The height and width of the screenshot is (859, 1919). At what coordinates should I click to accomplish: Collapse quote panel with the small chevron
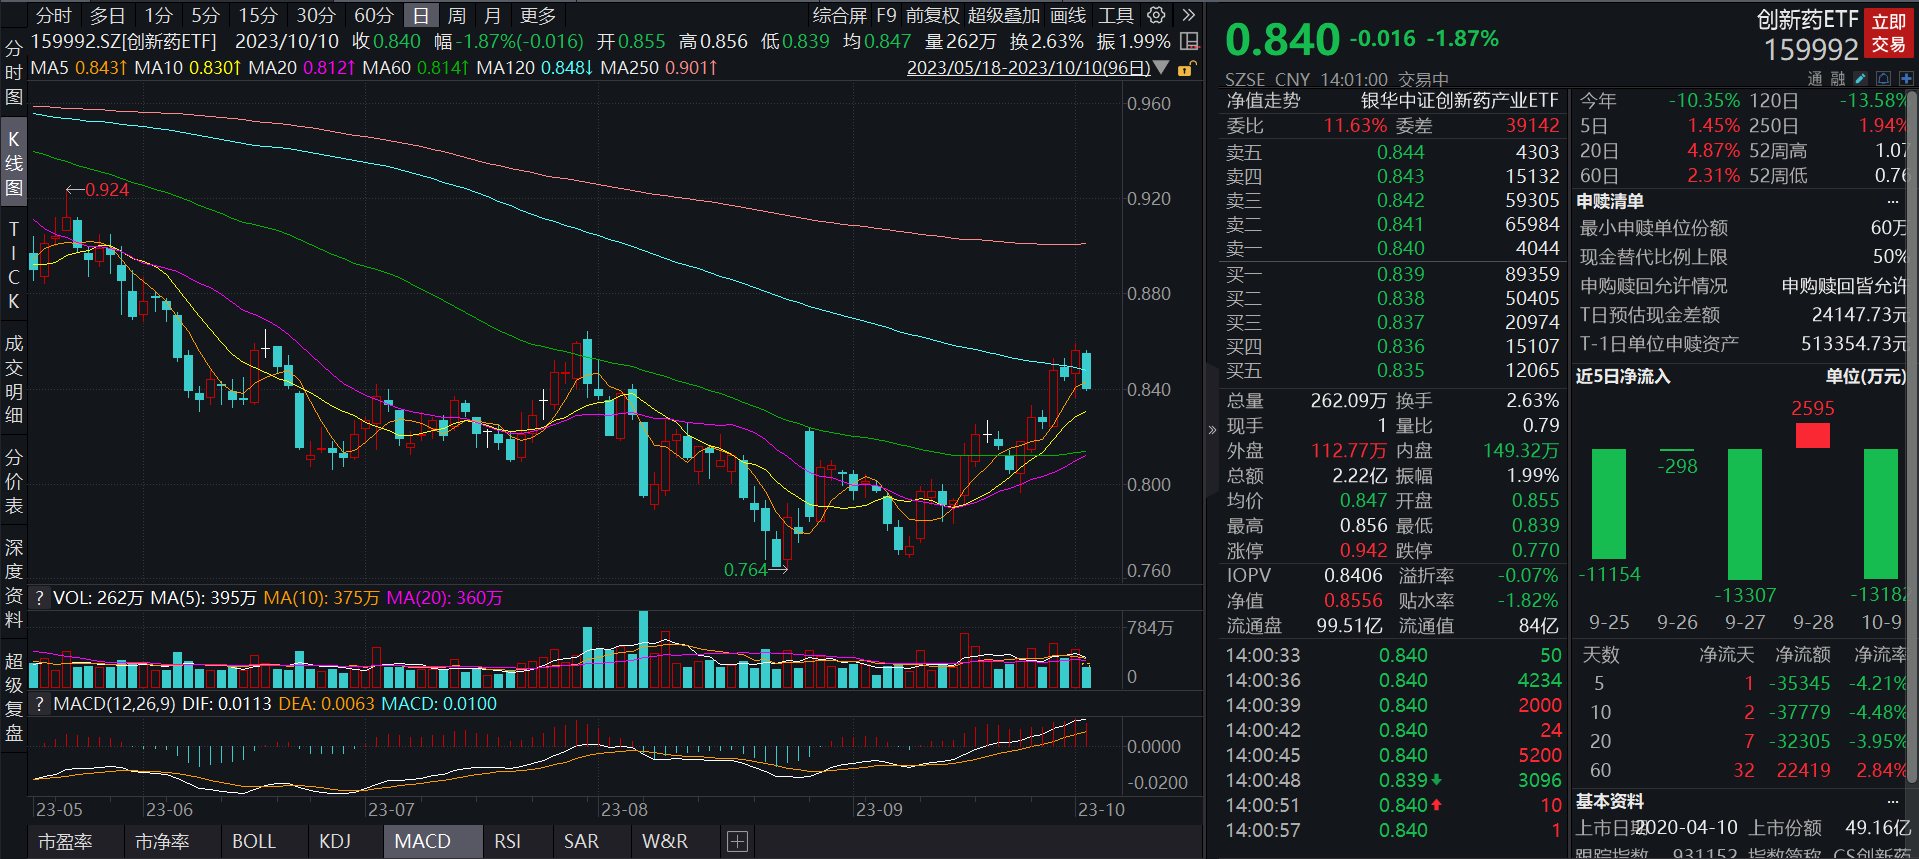[1212, 430]
